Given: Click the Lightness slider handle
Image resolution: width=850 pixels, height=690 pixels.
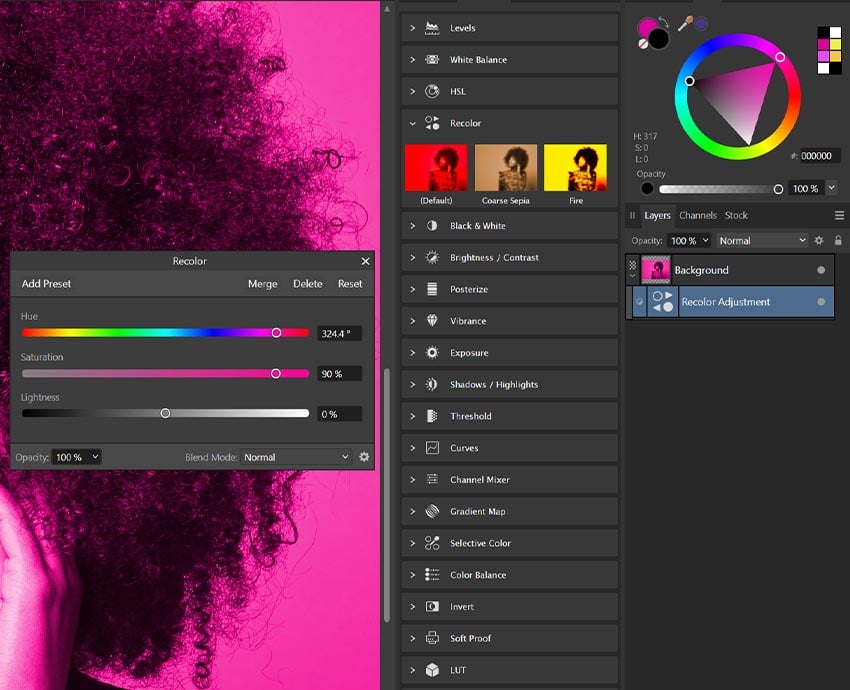Looking at the screenshot, I should pos(165,412).
